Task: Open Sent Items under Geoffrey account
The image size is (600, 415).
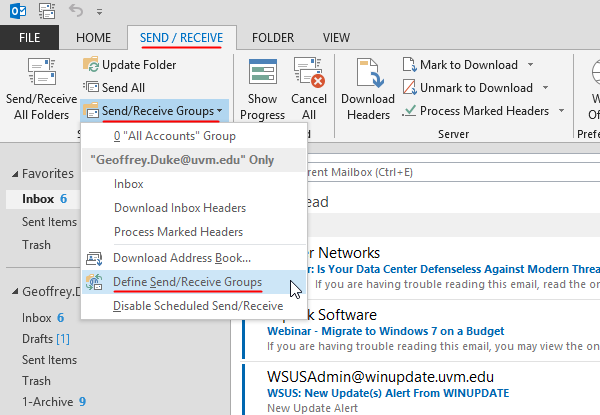Action: point(49,360)
